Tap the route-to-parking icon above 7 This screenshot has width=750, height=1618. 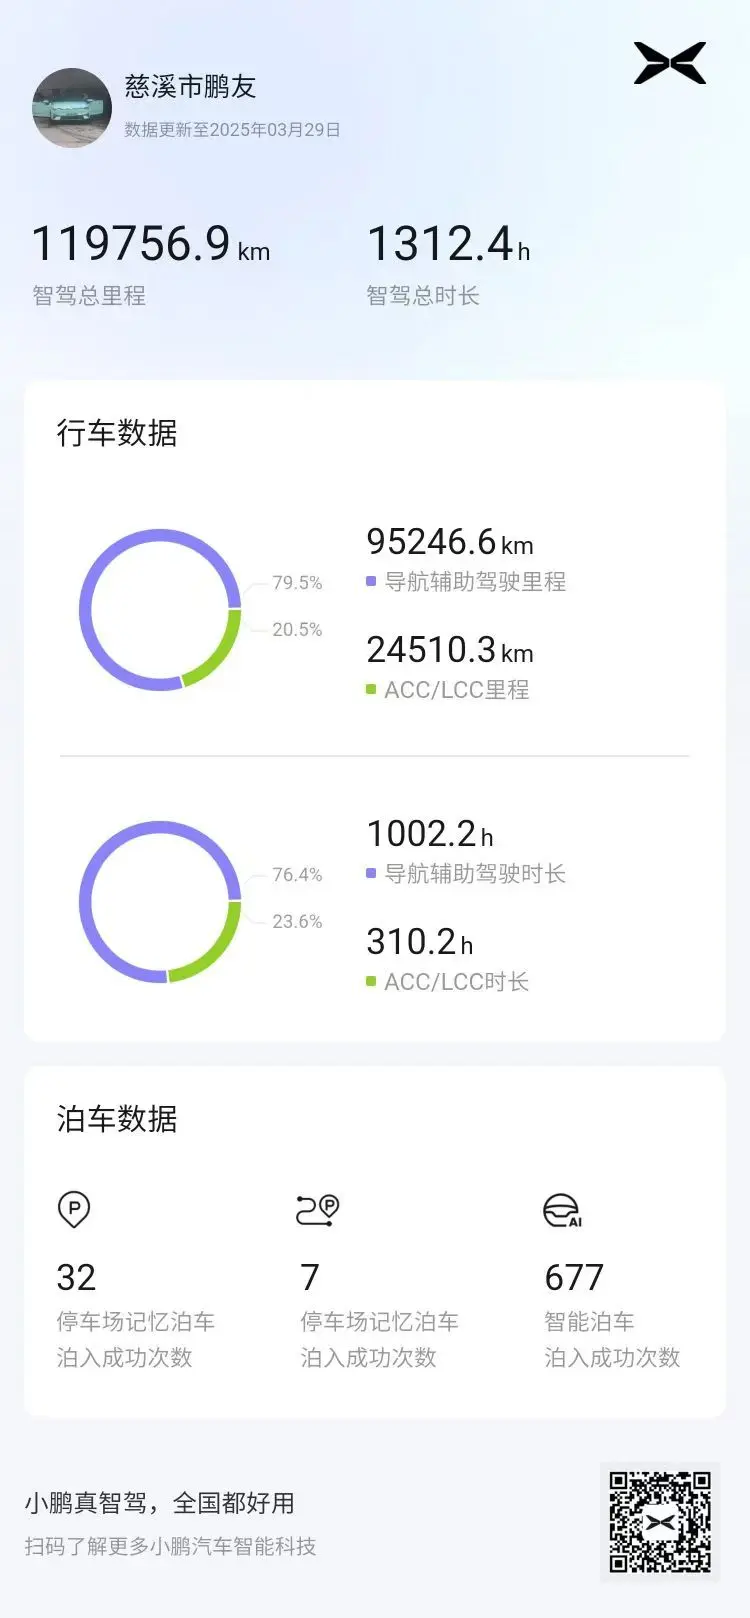pyautogui.click(x=318, y=1209)
